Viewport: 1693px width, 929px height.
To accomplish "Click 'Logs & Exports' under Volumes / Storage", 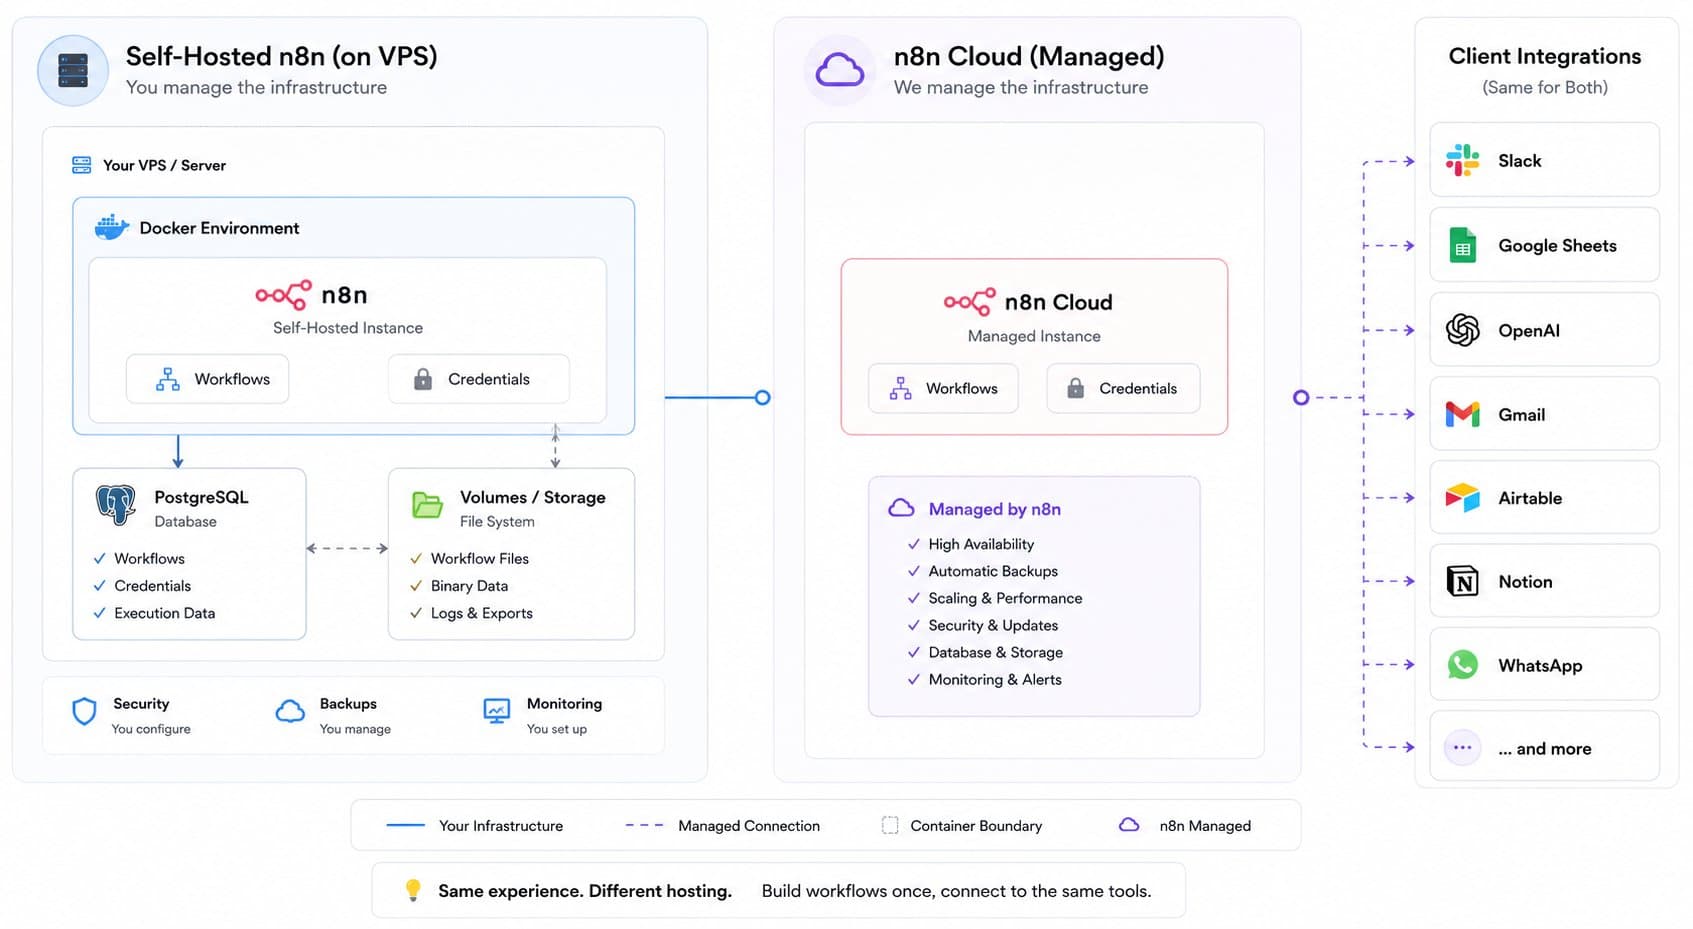I will [471, 613].
